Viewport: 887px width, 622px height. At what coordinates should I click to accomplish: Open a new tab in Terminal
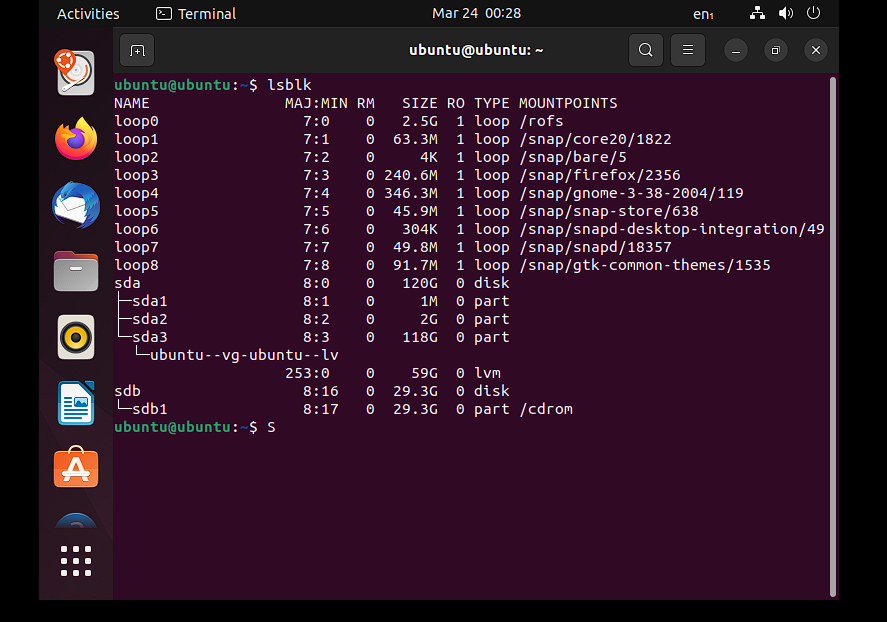tap(137, 50)
